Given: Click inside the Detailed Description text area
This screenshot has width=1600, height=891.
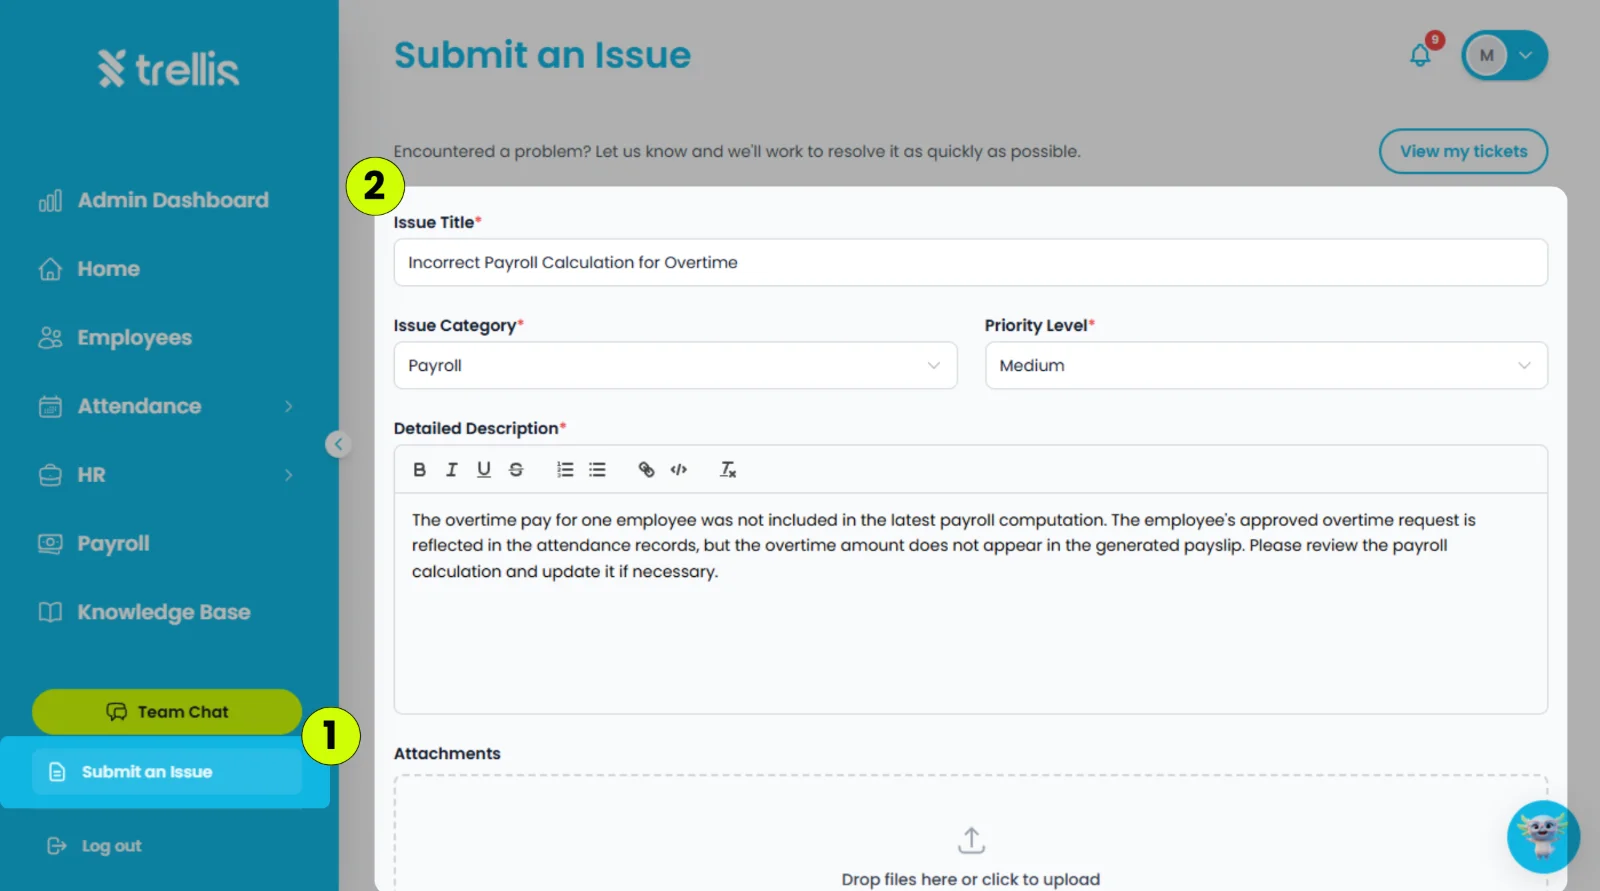Looking at the screenshot, I should click(970, 603).
